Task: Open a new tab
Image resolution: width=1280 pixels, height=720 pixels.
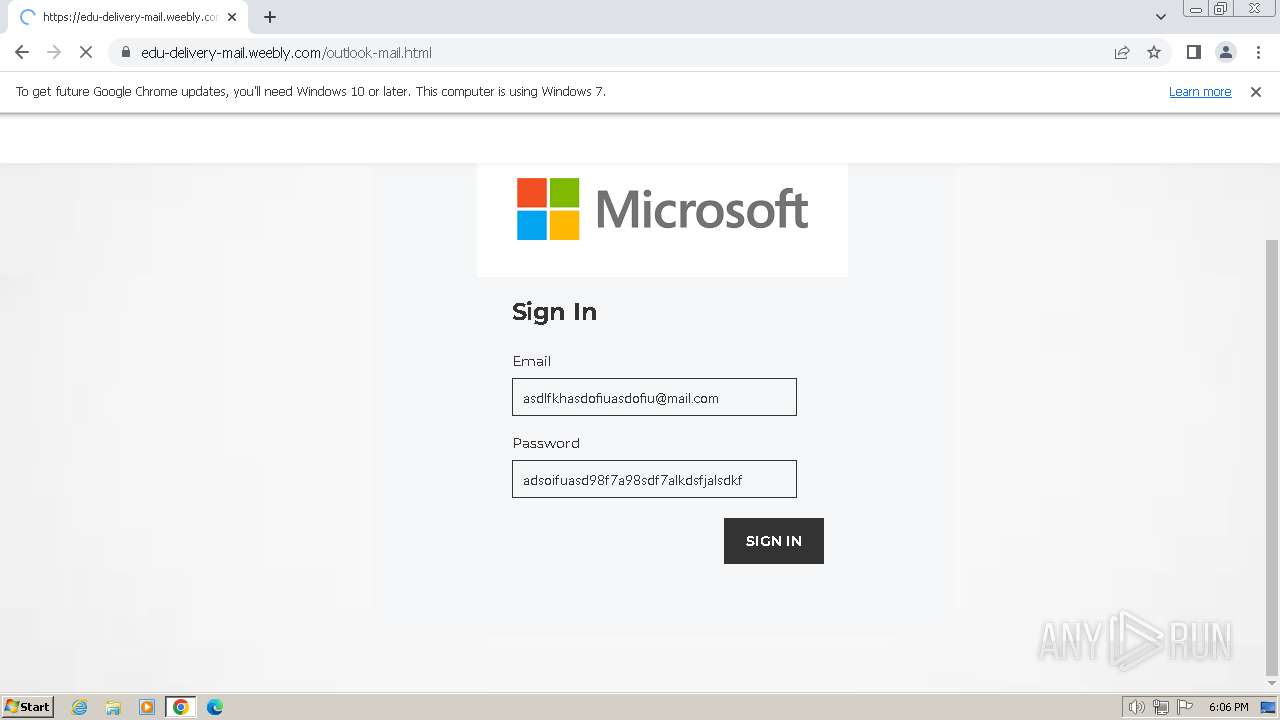Action: pos(270,17)
